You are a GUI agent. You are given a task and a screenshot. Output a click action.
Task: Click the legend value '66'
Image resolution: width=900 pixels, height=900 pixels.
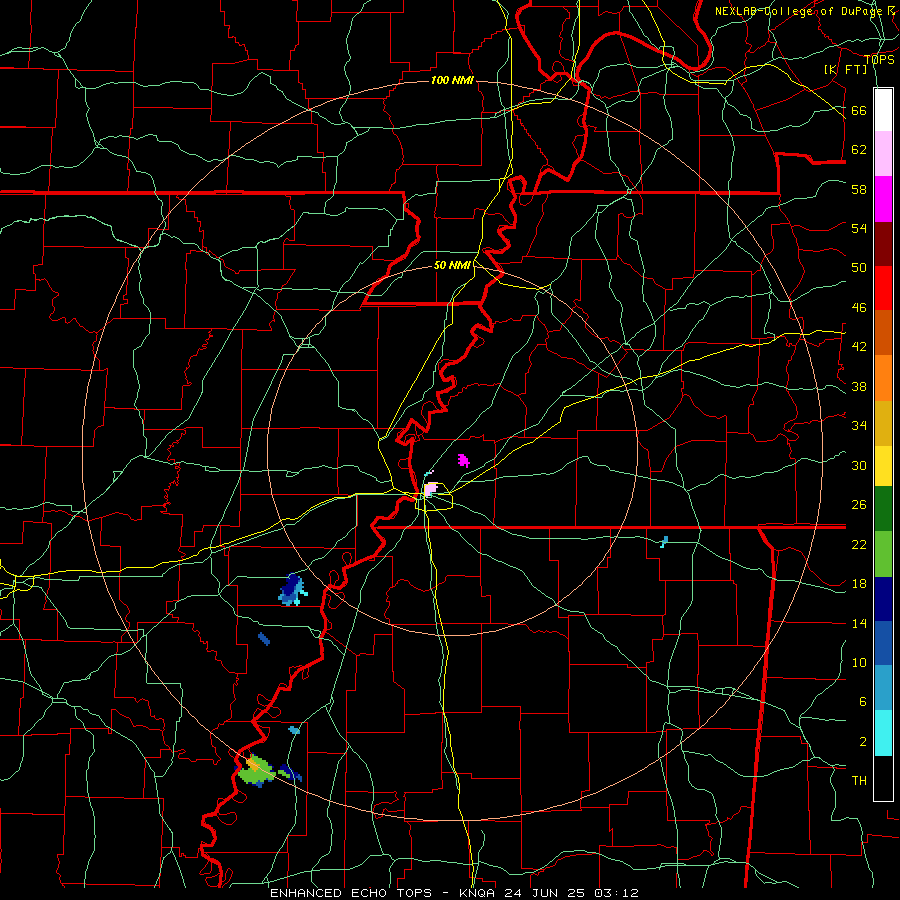[x=859, y=110]
